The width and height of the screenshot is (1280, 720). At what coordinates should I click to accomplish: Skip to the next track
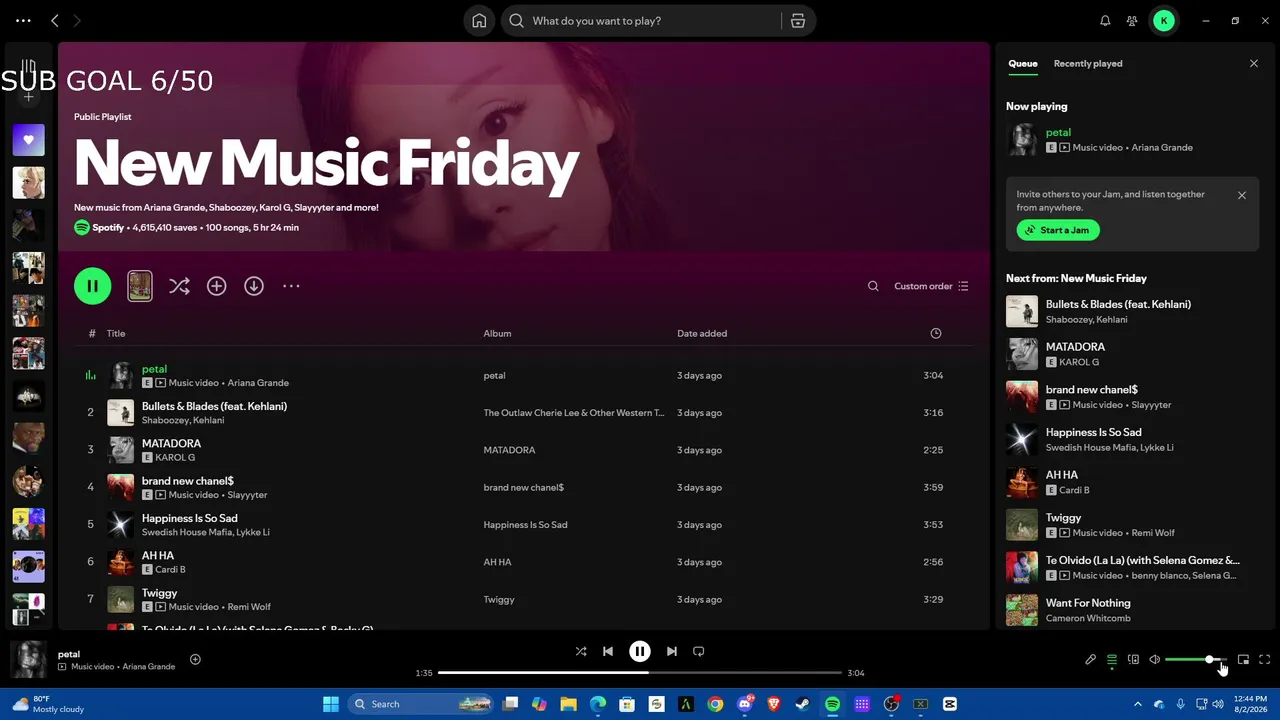[x=672, y=651]
